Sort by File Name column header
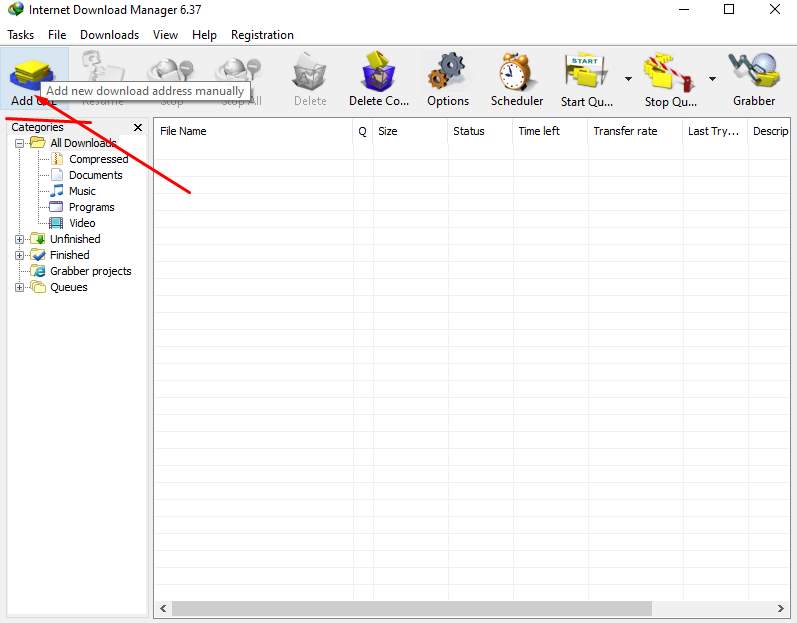This screenshot has height=623, width=797. tap(253, 131)
